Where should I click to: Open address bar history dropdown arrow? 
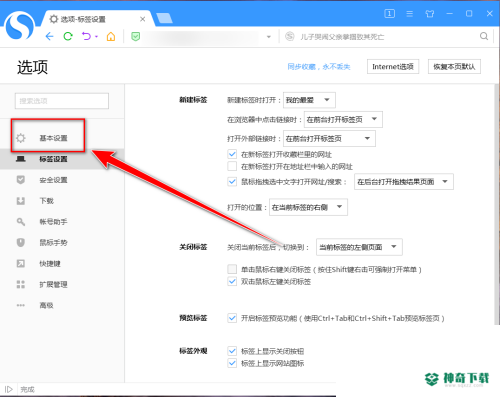[x=269, y=37]
